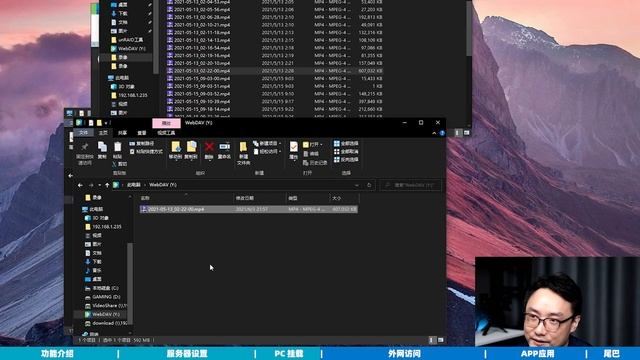Click Select all in the ribbon

click(x=346, y=144)
